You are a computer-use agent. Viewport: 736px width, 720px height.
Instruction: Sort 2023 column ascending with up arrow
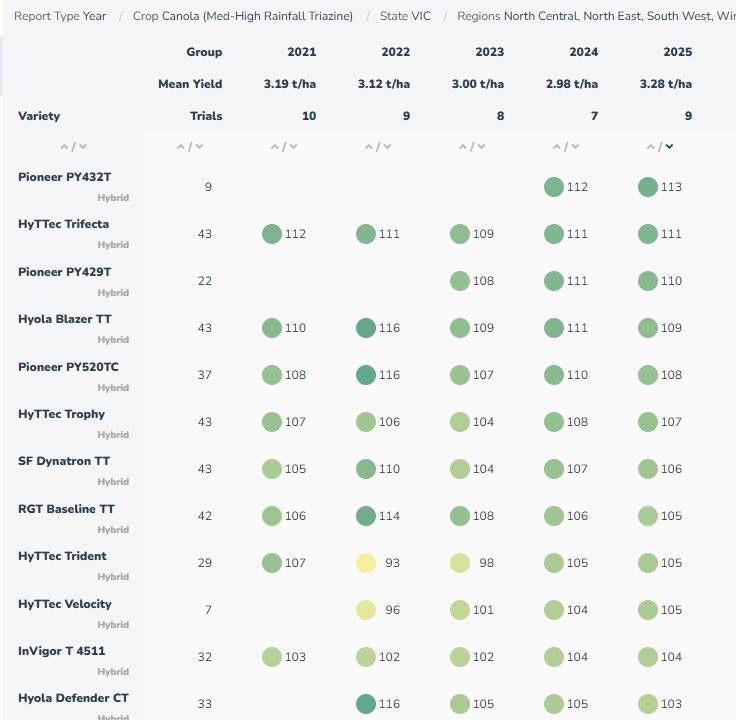tap(462, 147)
